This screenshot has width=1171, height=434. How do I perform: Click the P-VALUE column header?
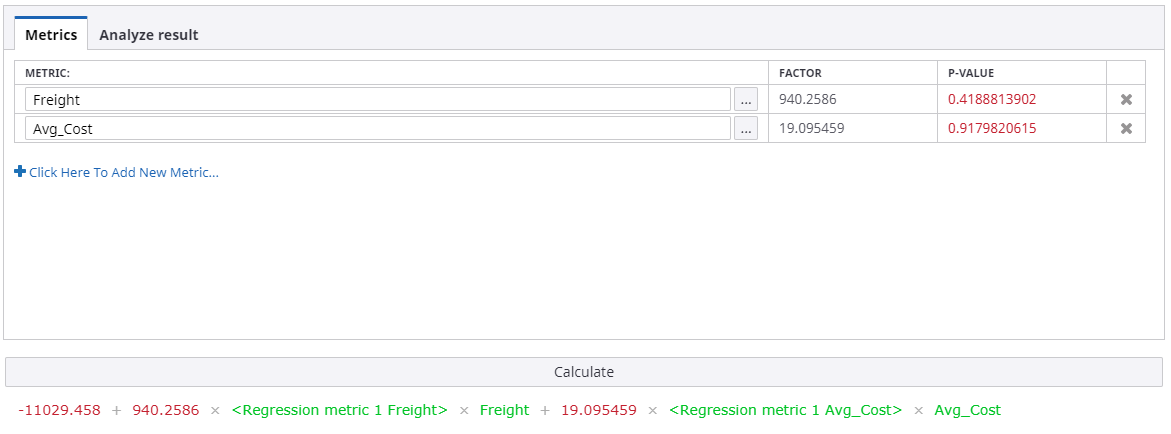pyautogui.click(x=971, y=73)
